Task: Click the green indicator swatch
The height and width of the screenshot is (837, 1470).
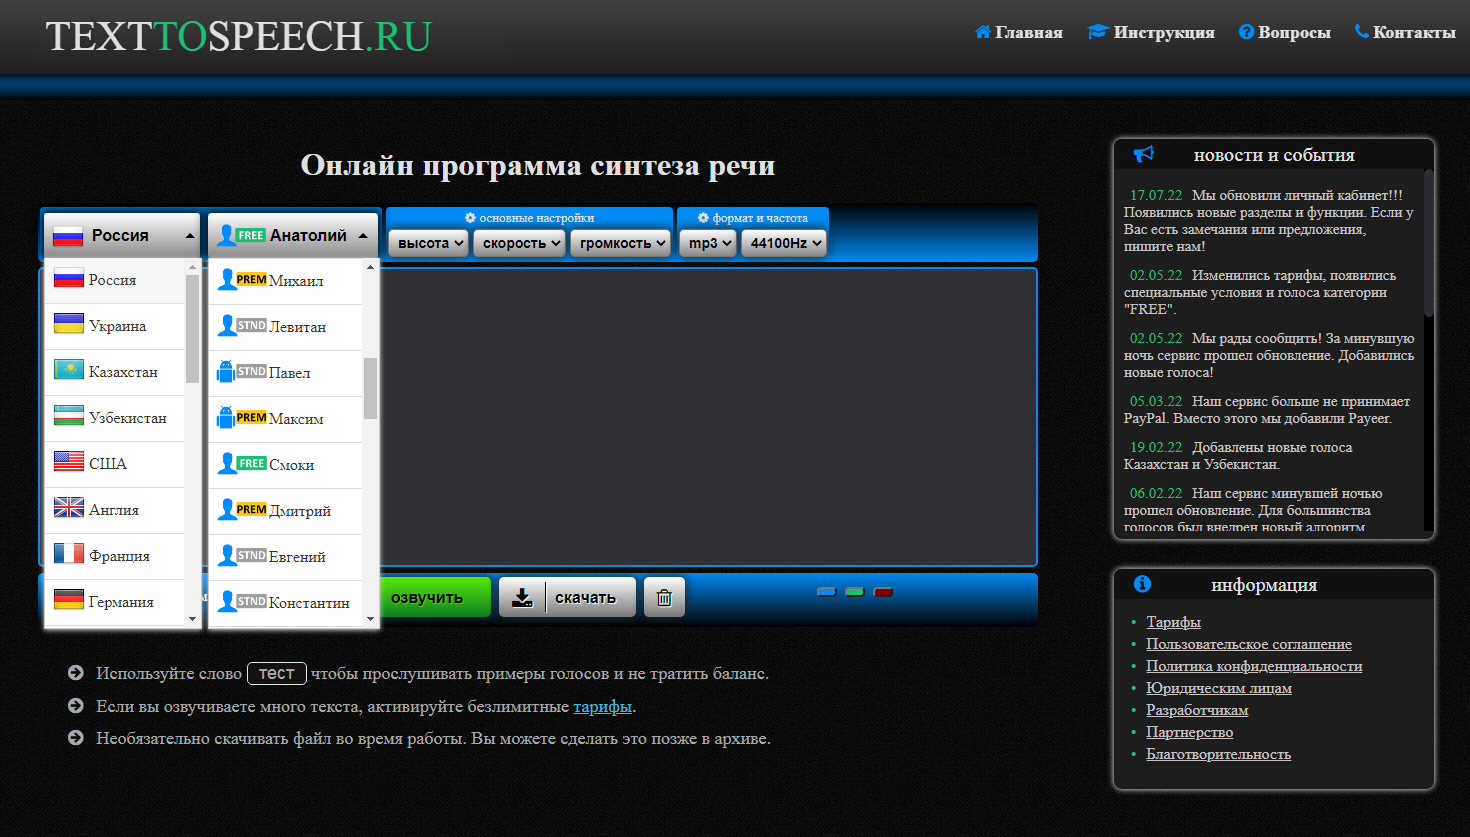Action: [x=854, y=592]
